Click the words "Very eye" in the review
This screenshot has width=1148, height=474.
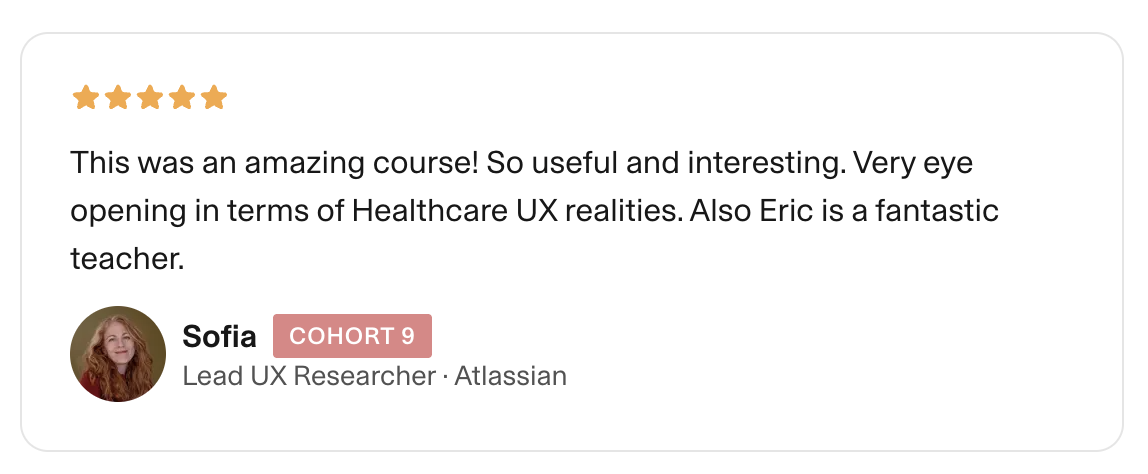[918, 162]
